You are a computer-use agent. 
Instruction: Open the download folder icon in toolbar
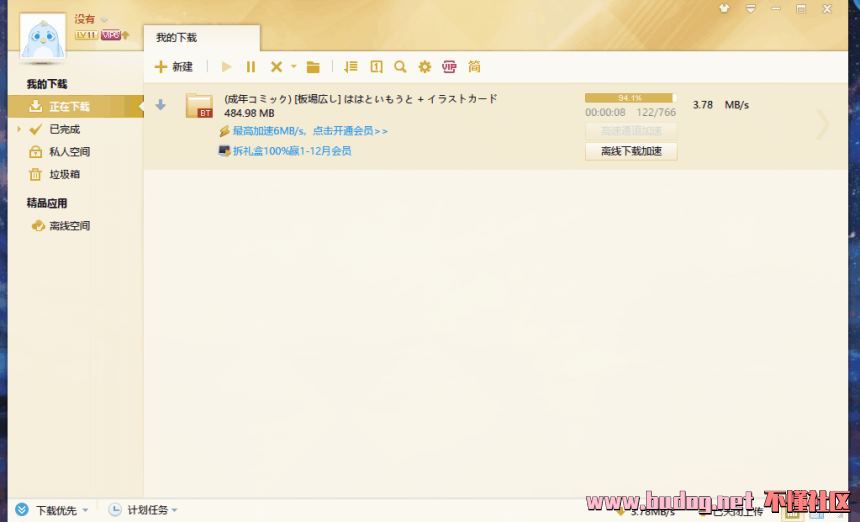313,67
